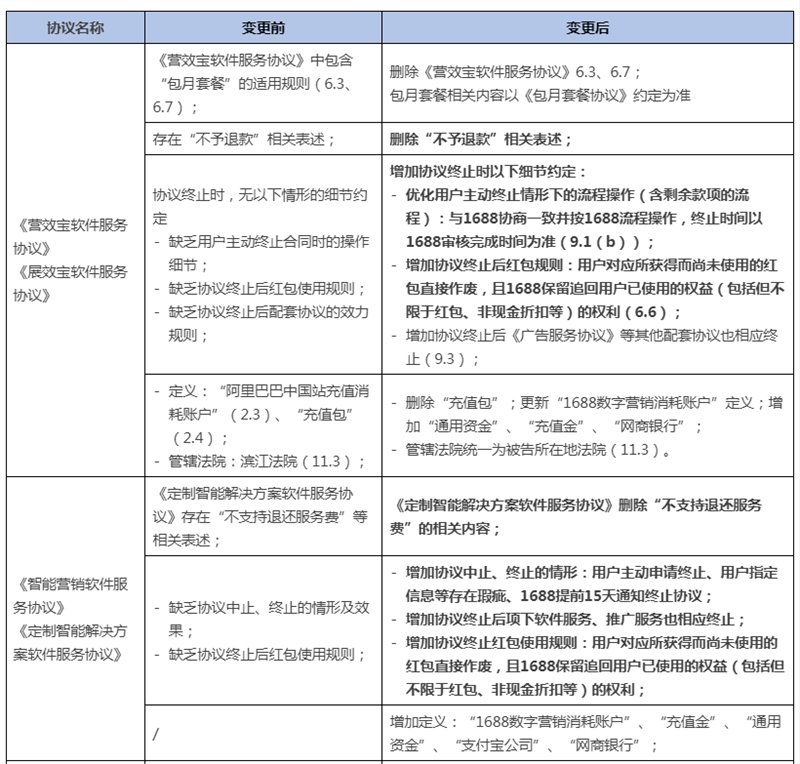Click bullet 增加协议终止后项下软件服务、推广服务

569,619
